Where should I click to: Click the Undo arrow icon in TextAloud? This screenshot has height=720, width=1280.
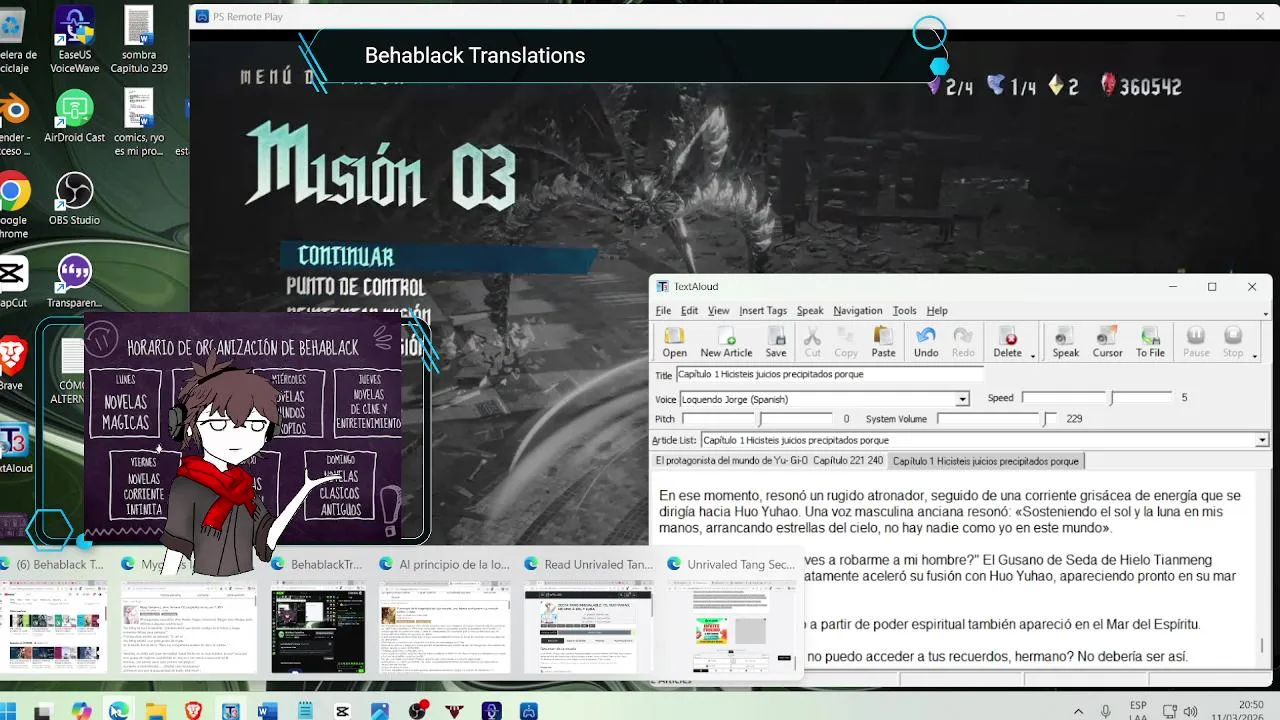point(926,341)
